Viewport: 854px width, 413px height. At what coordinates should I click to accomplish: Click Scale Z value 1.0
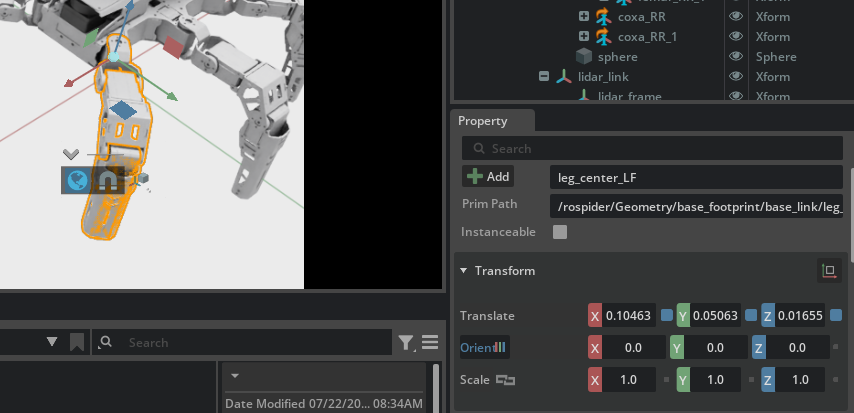[x=800, y=380]
